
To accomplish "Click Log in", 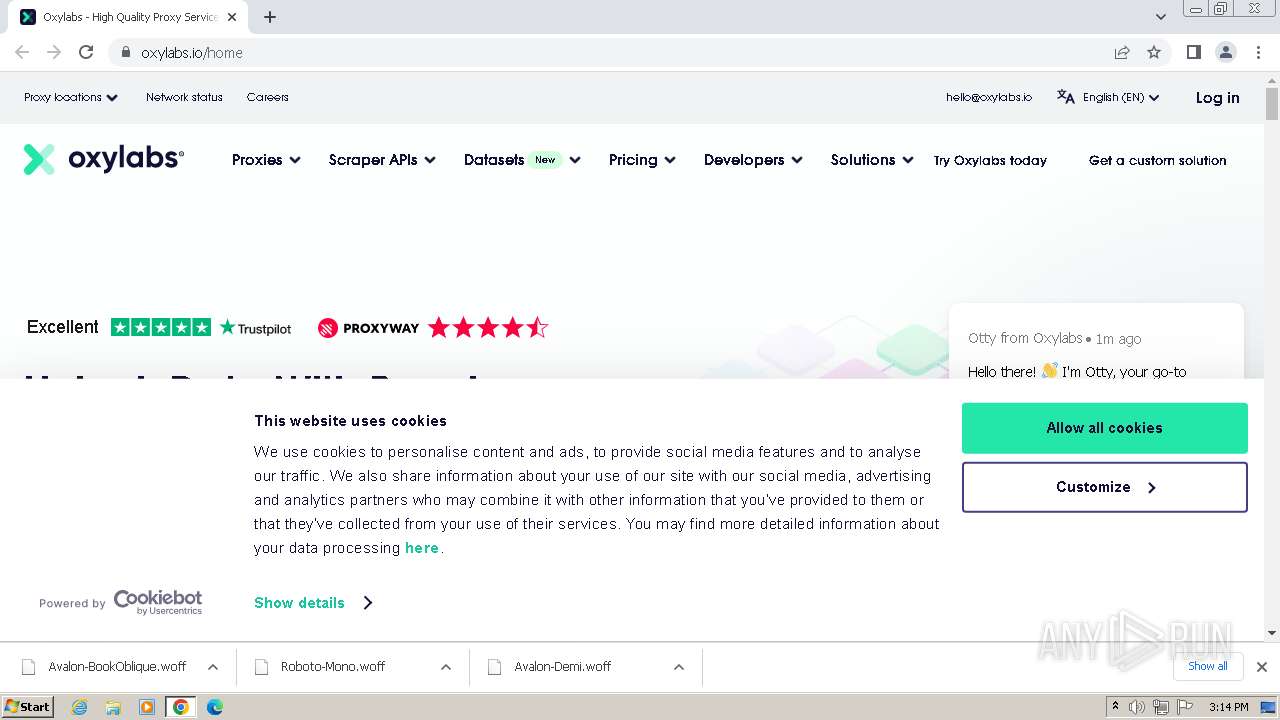I will pyautogui.click(x=1217, y=97).
